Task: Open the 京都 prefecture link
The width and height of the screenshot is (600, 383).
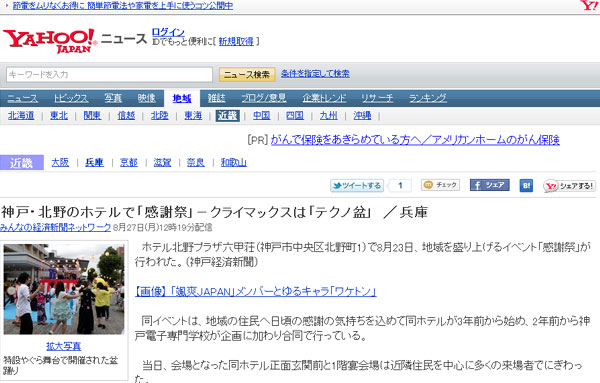Action: click(129, 163)
